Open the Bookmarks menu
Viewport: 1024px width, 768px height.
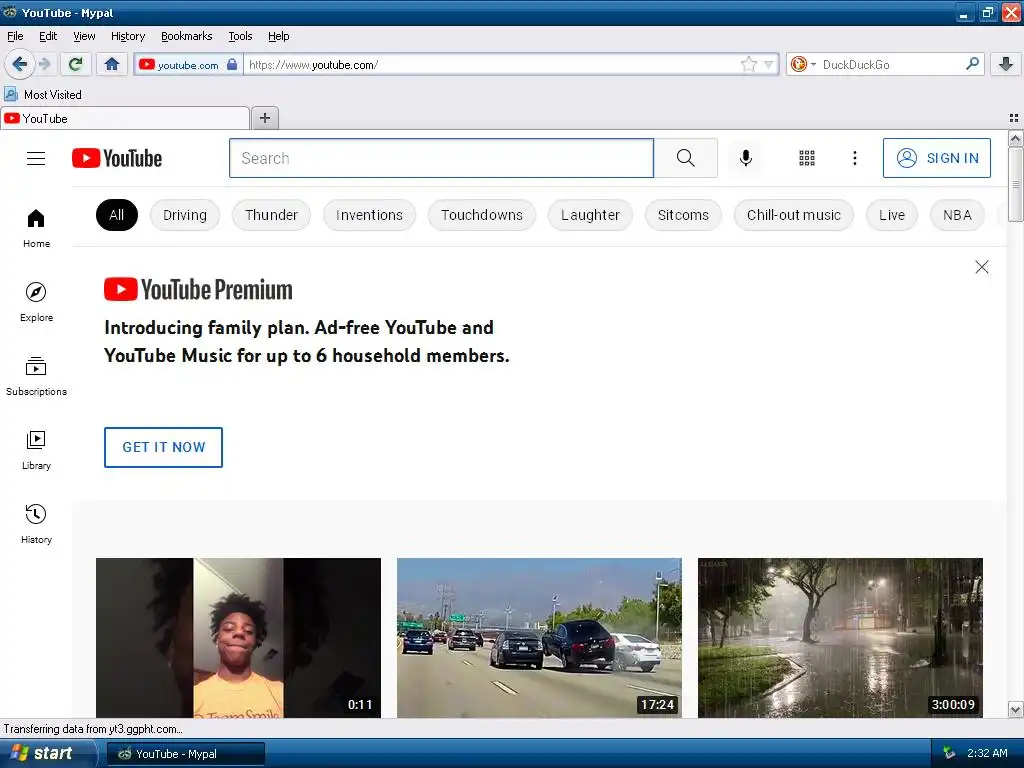(x=187, y=36)
